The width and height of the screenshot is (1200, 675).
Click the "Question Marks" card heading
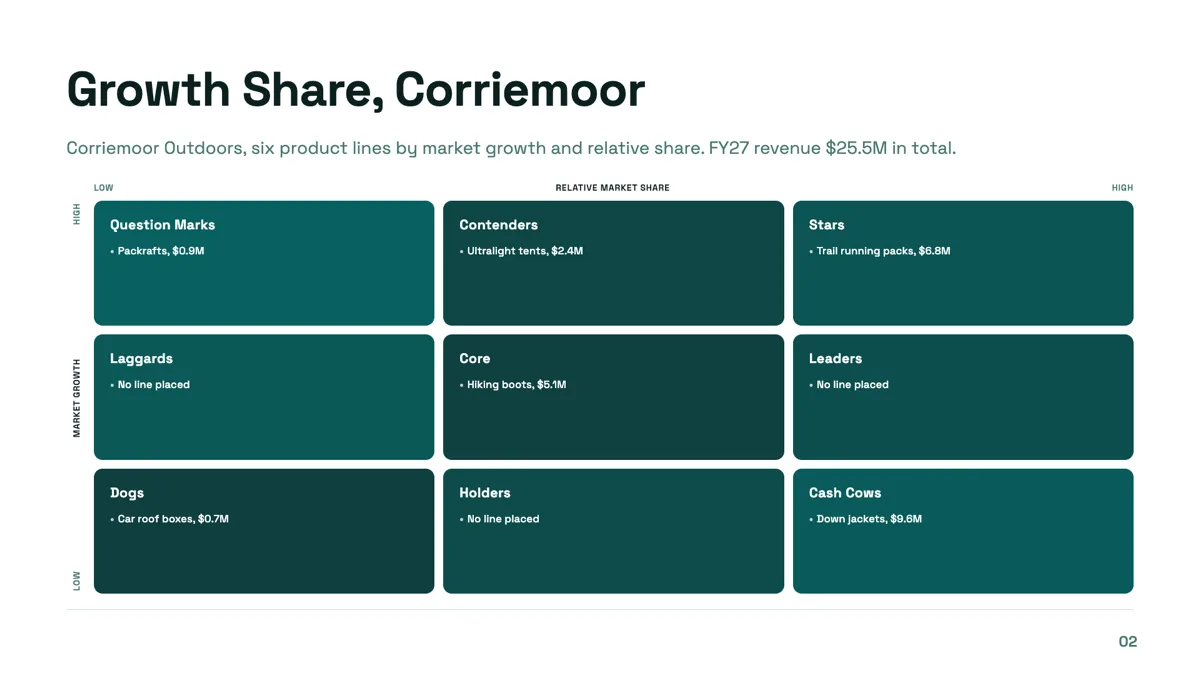(162, 225)
